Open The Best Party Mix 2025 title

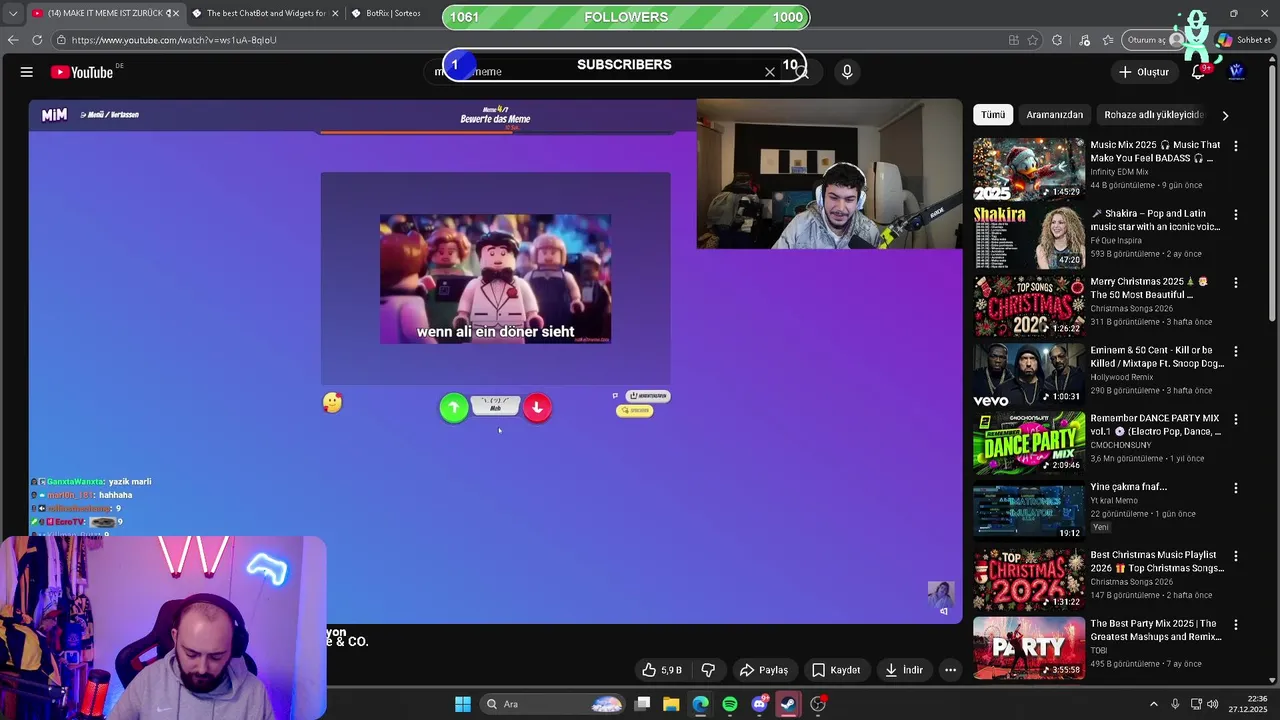[1156, 630]
